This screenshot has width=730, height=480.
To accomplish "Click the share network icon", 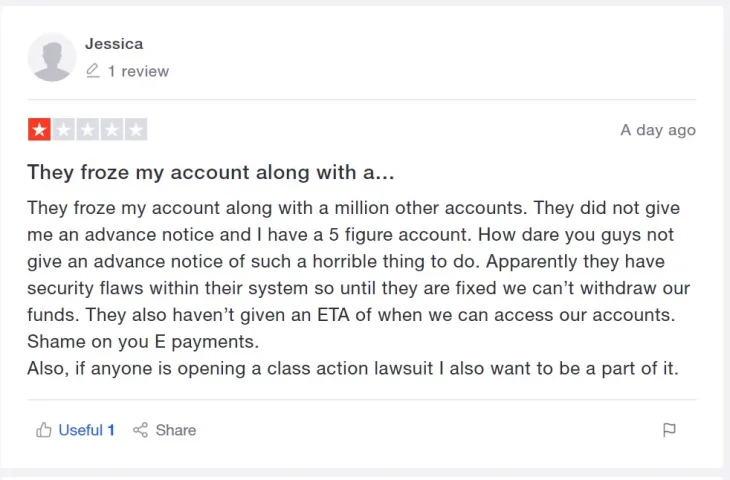I will tap(140, 430).
